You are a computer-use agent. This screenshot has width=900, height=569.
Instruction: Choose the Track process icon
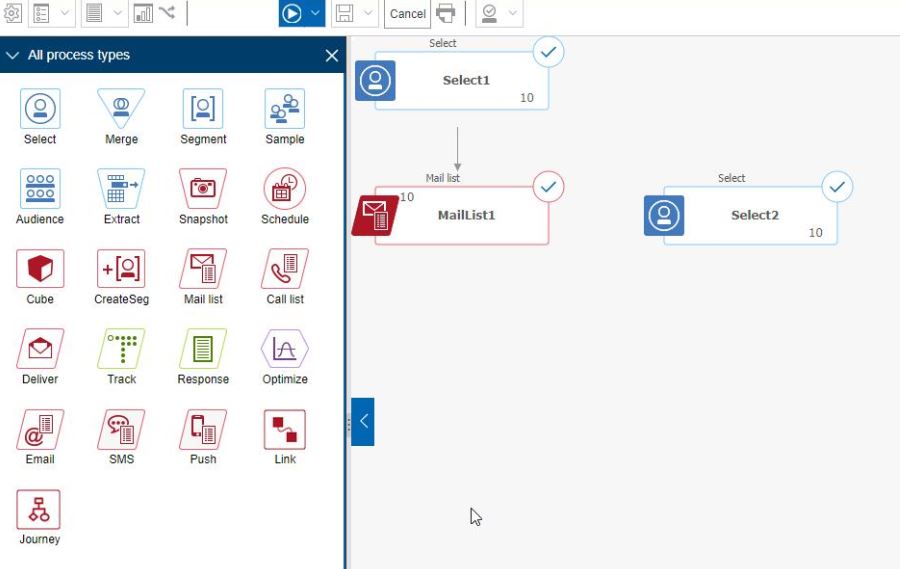(121, 348)
